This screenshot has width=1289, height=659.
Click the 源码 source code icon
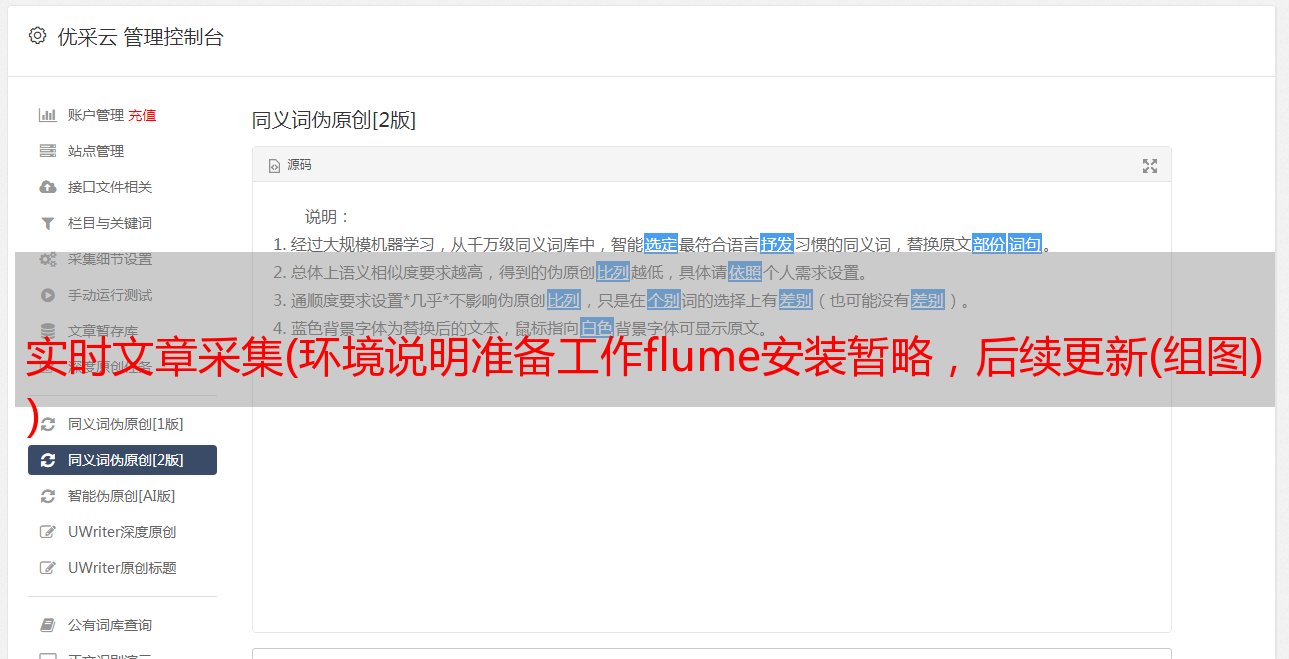[x=274, y=166]
